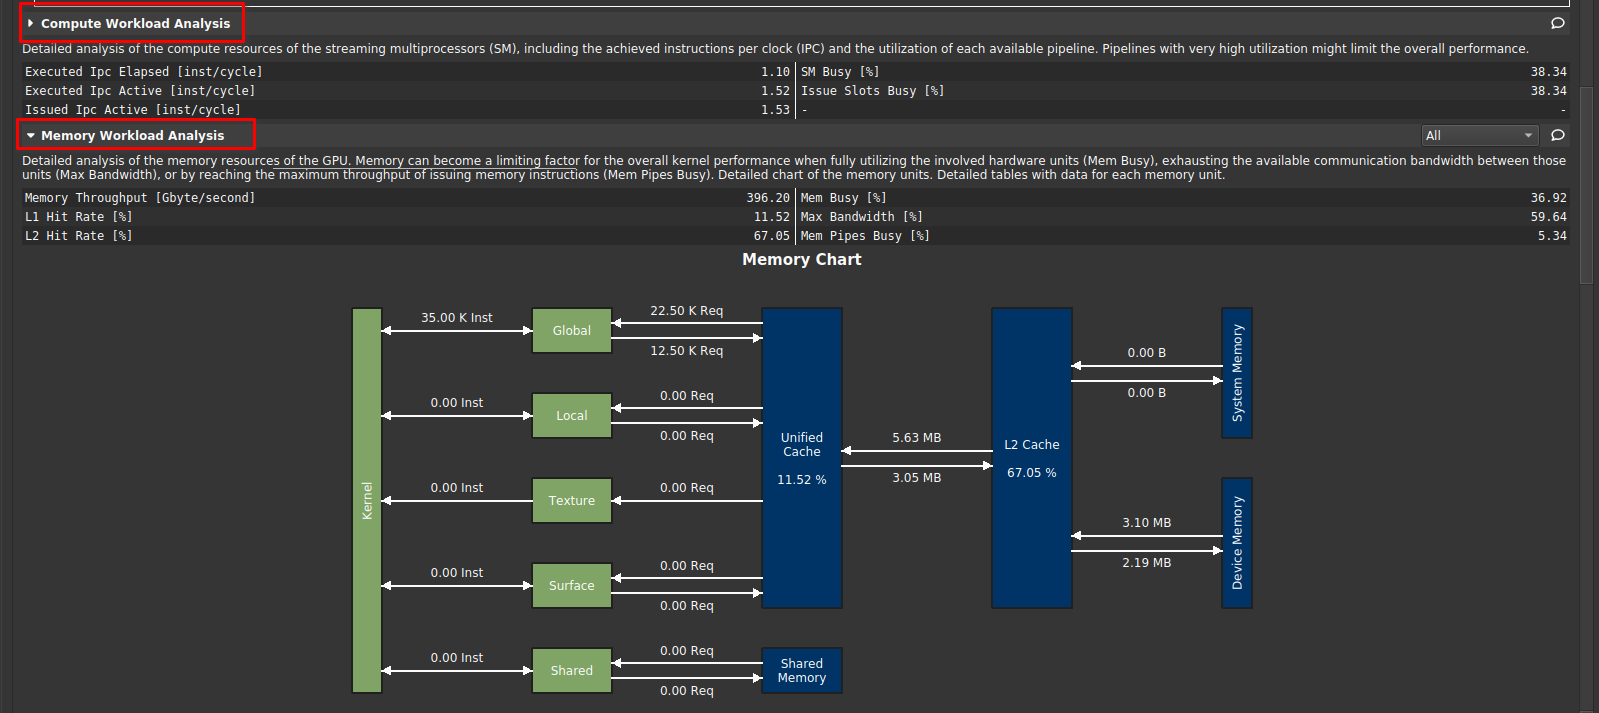Click the Texture block in chart
Screen dimensions: 1599x713
(571, 500)
